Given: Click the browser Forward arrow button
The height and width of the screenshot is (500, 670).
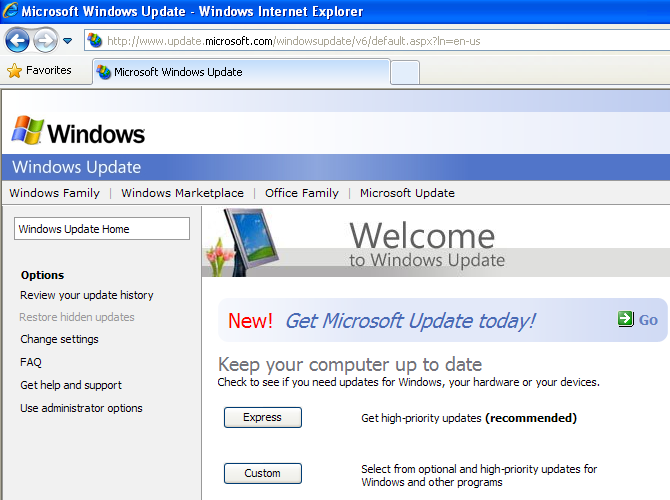Looking at the screenshot, I should point(45,41).
